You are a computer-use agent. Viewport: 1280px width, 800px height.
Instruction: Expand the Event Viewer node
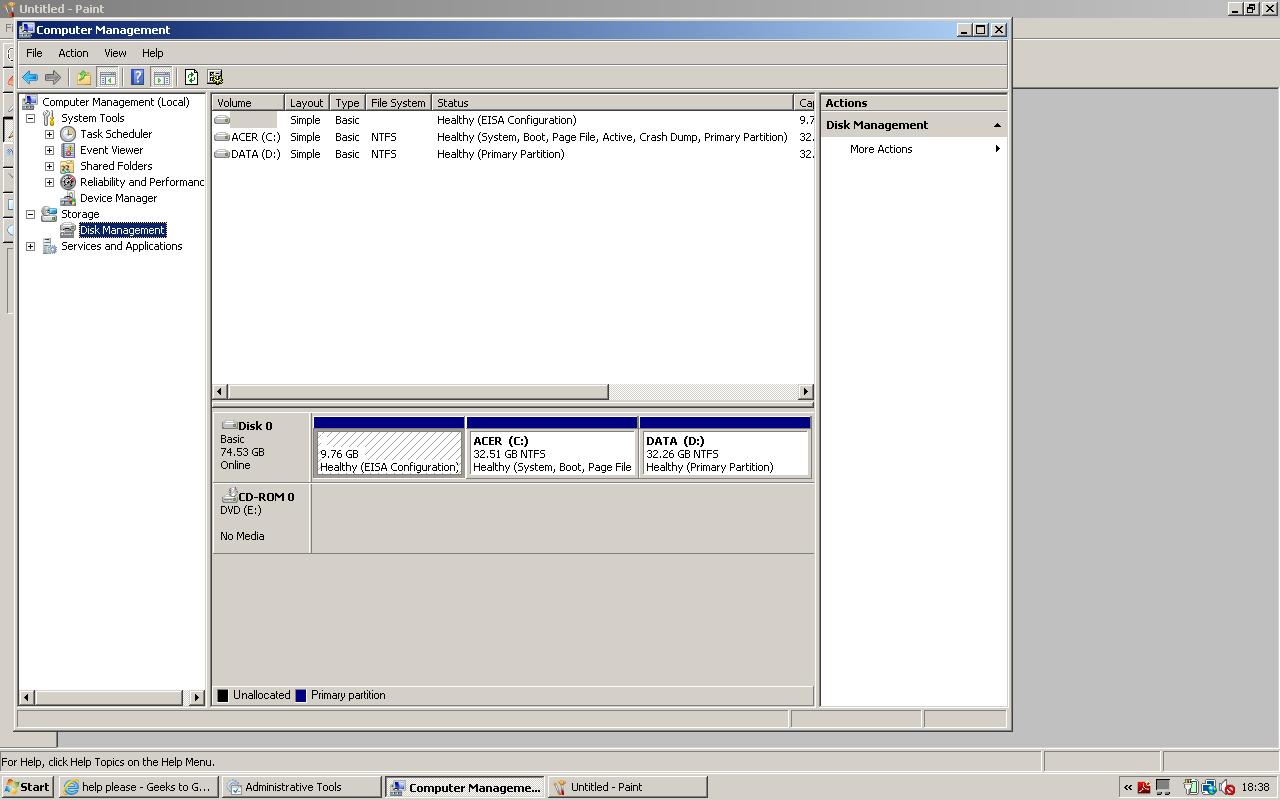tap(49, 150)
